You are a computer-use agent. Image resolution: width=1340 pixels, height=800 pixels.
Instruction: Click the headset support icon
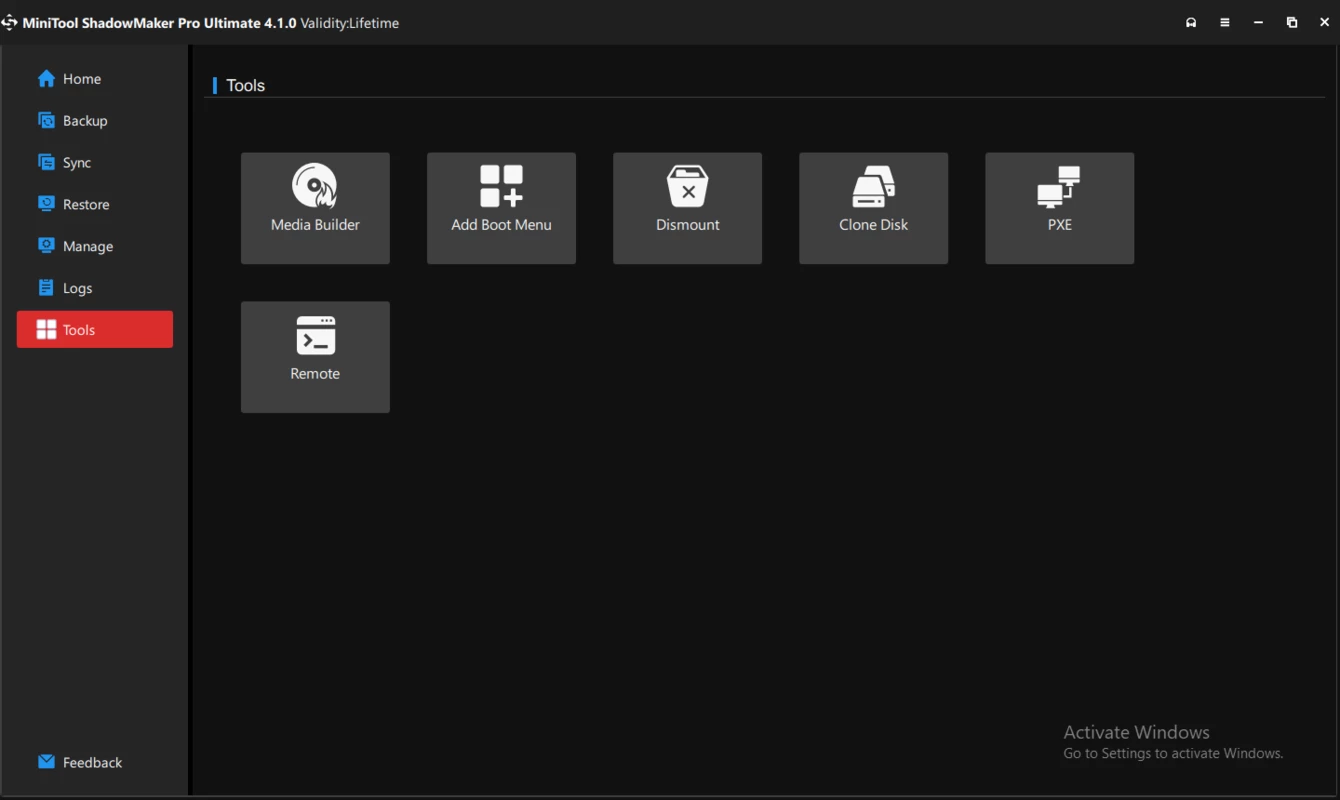[1191, 23]
